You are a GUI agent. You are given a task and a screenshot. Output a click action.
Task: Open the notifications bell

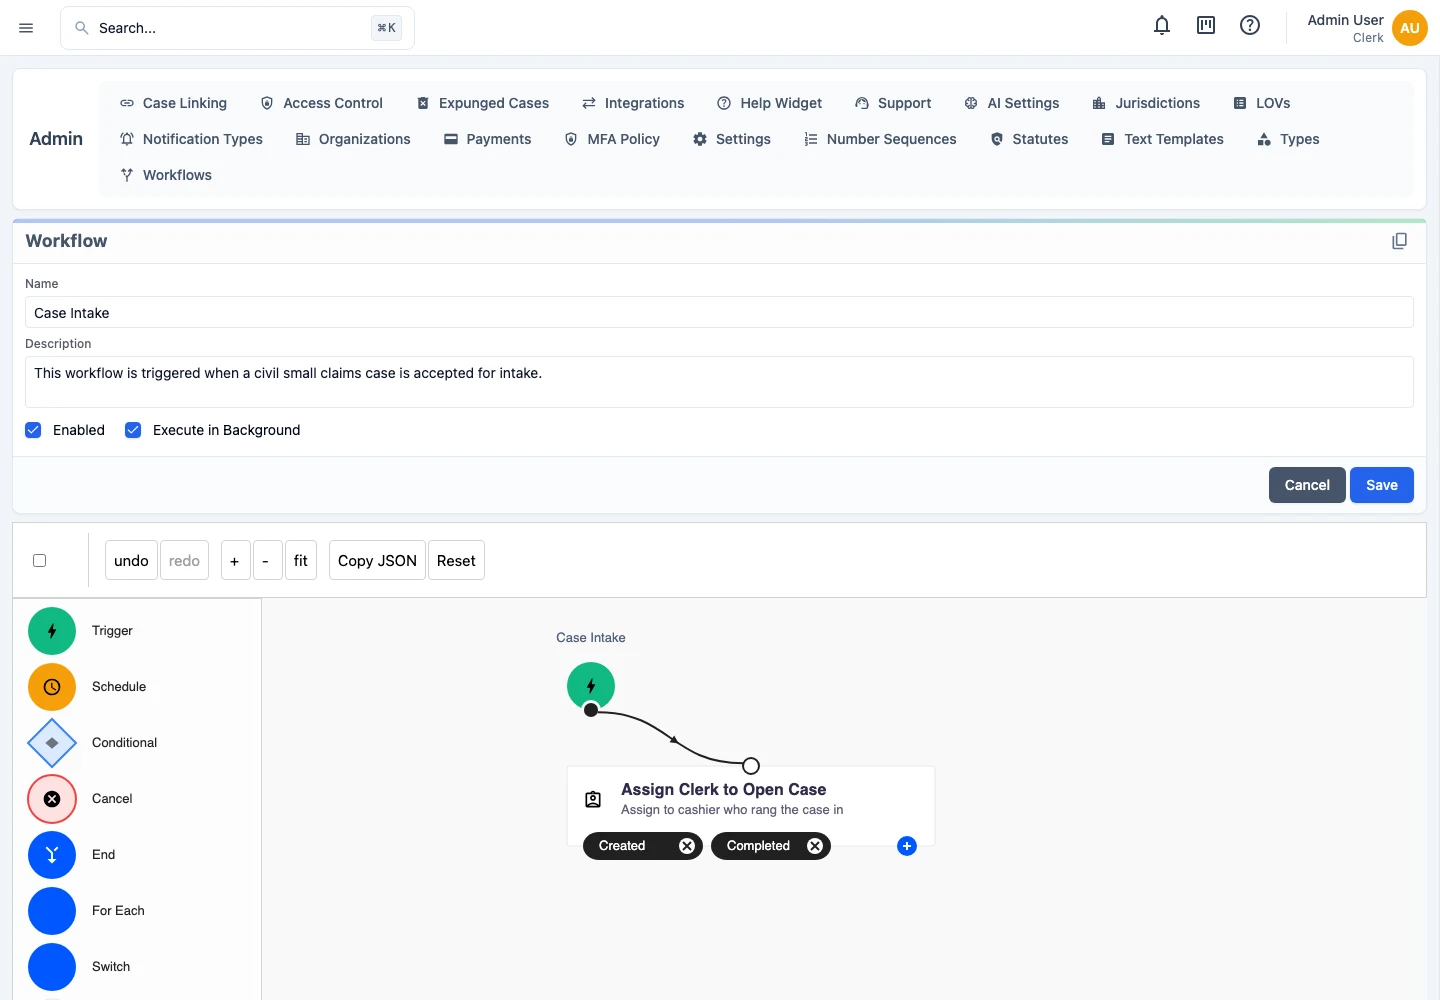1162,26
